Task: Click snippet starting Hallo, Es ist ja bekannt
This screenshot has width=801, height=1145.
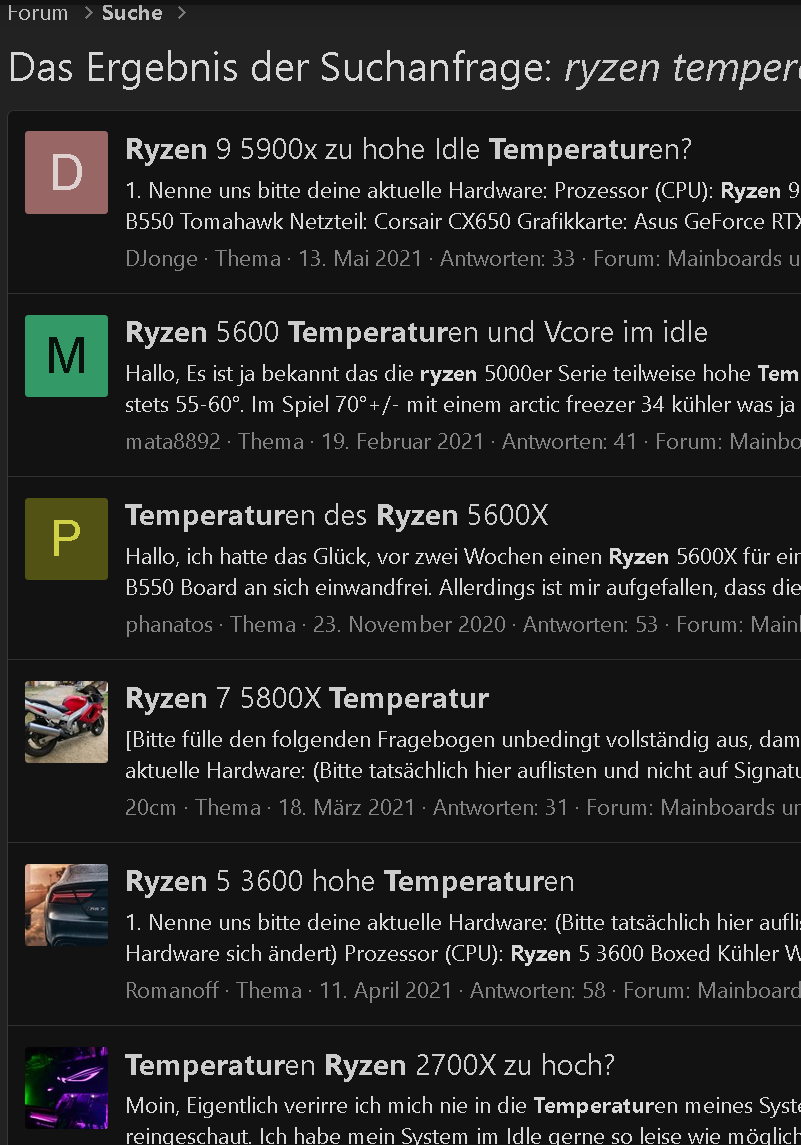Action: pyautogui.click(x=463, y=388)
